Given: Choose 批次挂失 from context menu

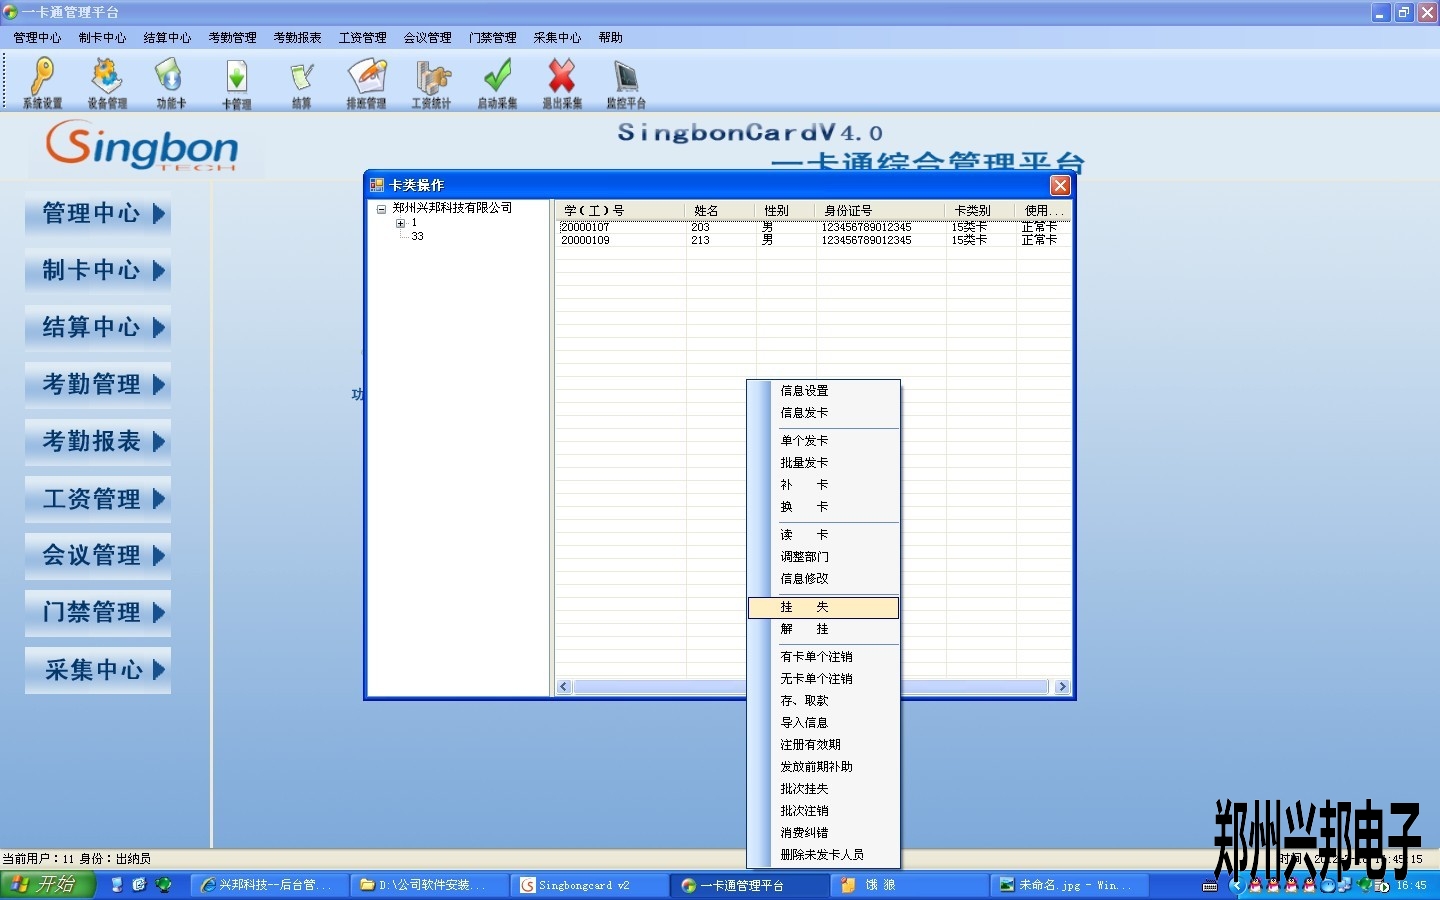Looking at the screenshot, I should pos(823,789).
